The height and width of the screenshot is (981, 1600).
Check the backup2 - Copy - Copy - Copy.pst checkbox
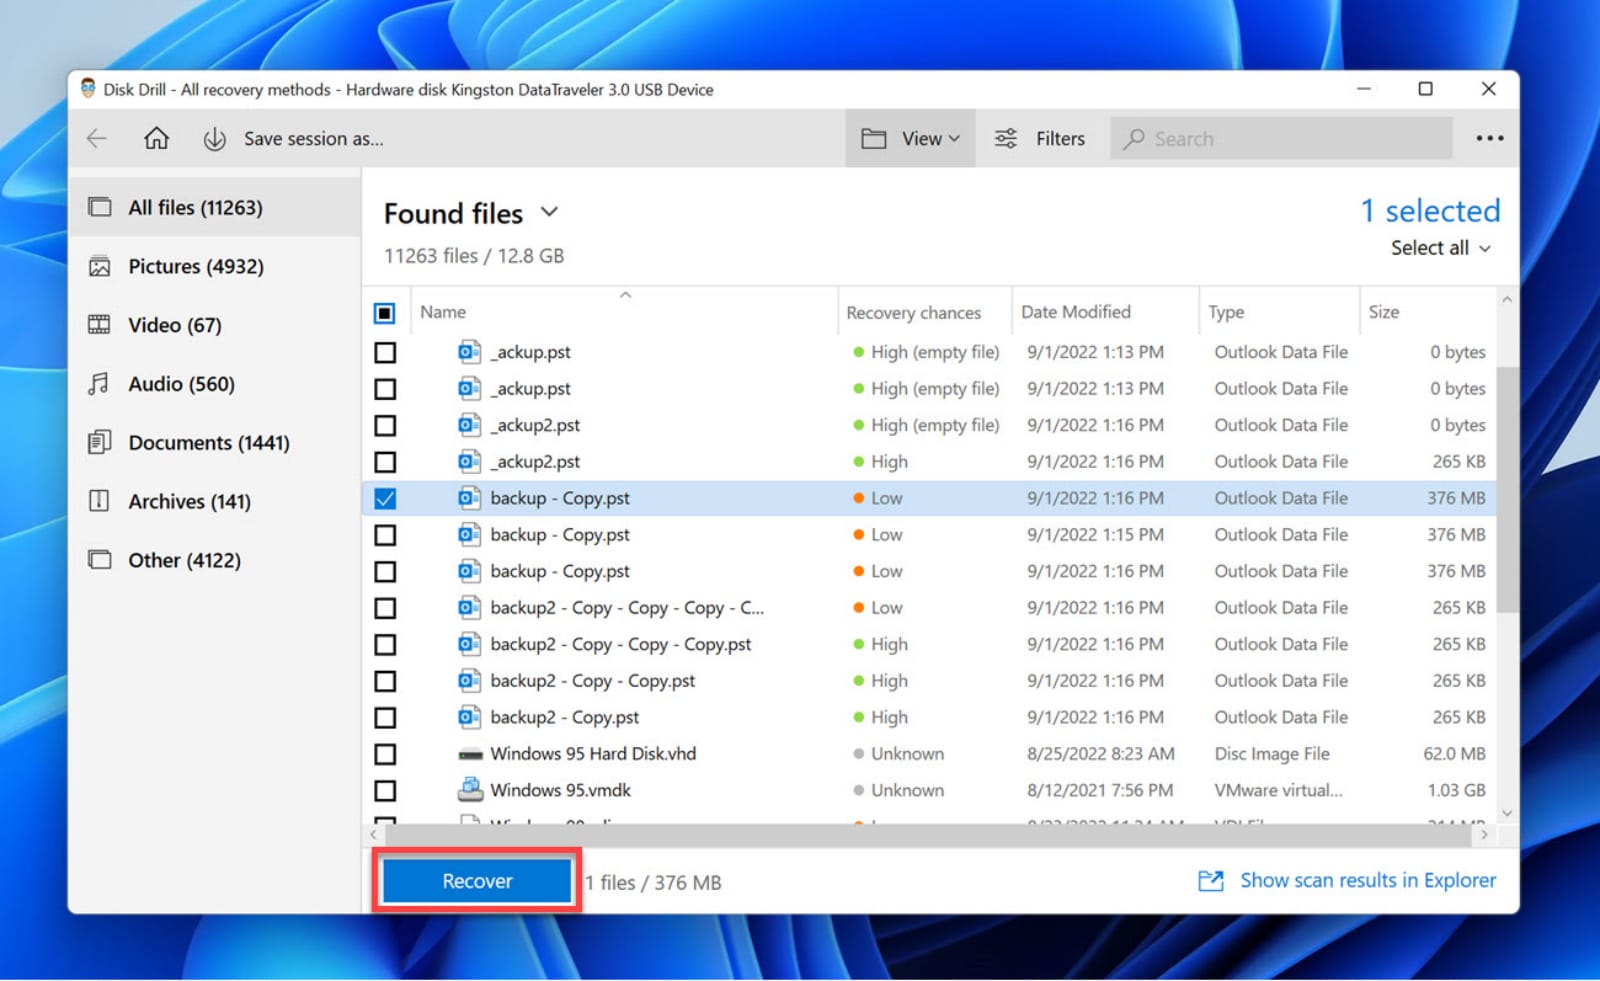coord(385,645)
